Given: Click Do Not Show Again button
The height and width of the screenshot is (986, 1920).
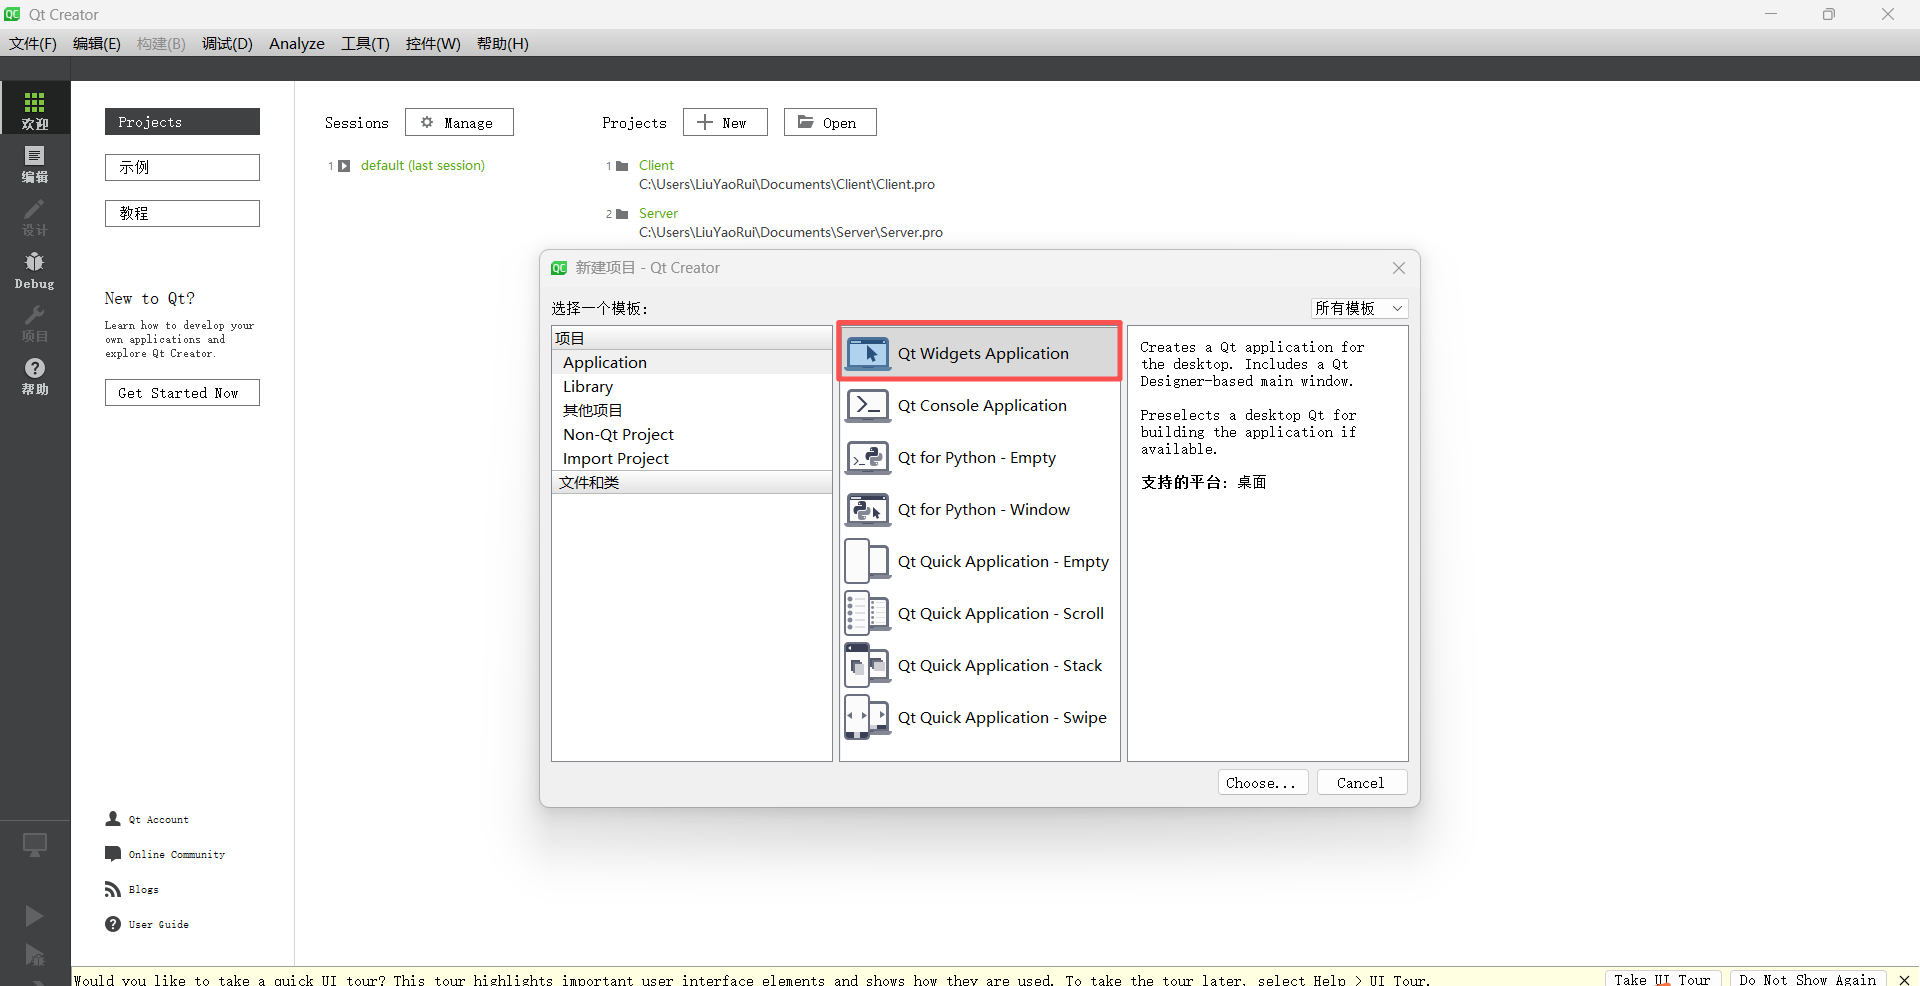Looking at the screenshot, I should [x=1807, y=979].
